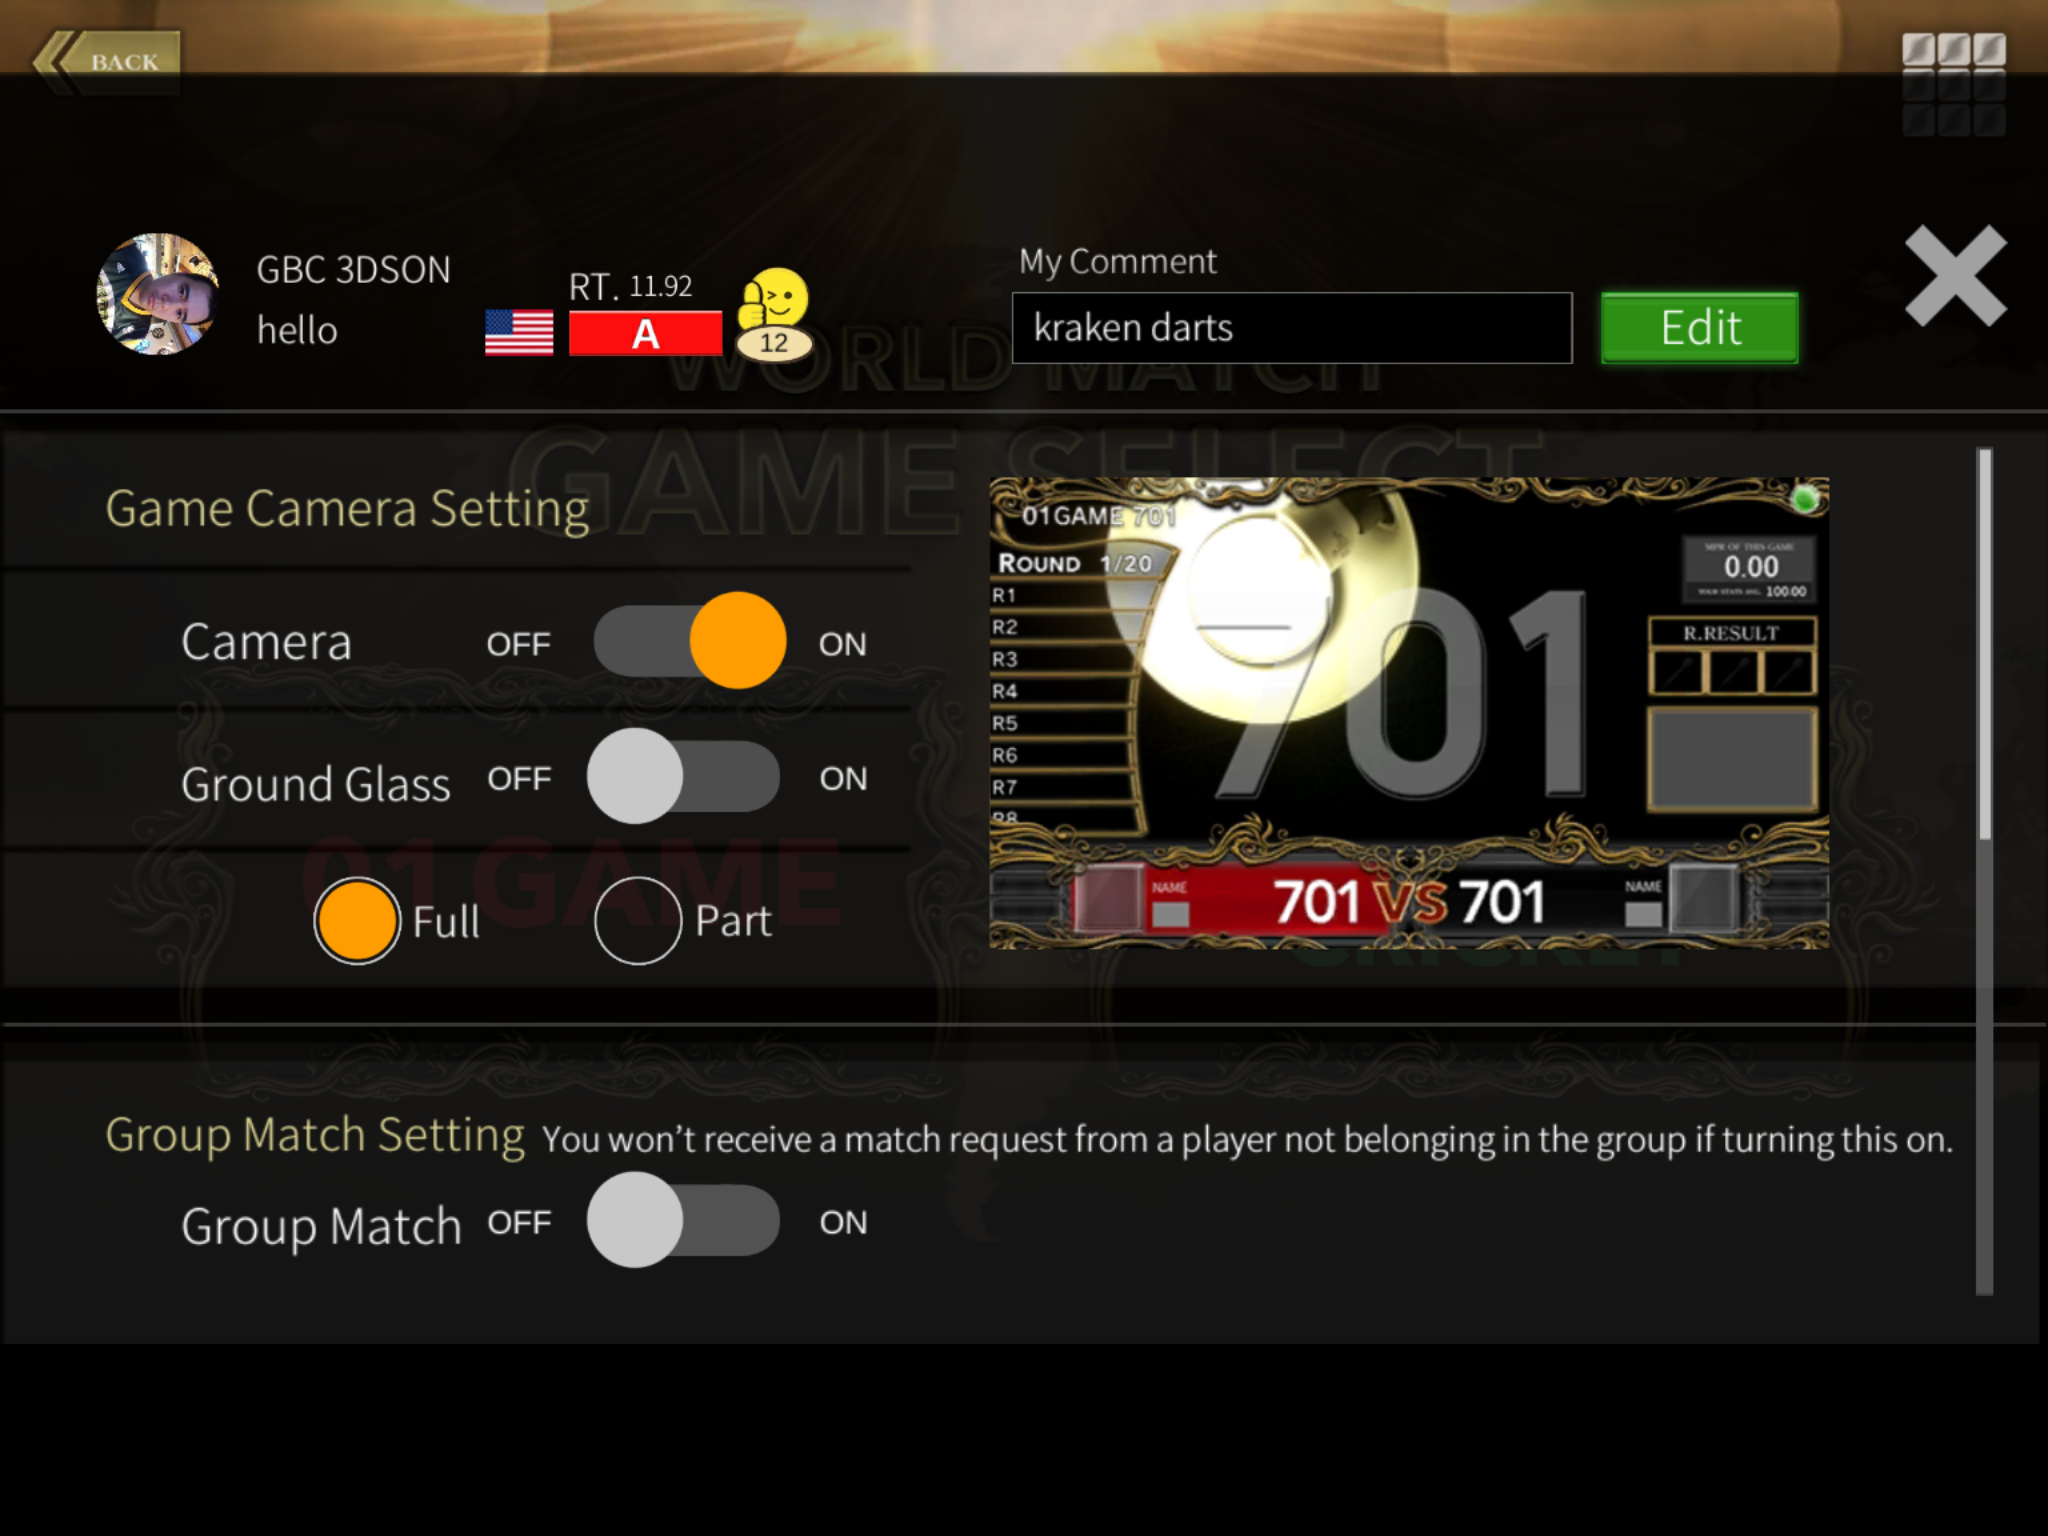Tap the GBC 3DSON player name

[x=353, y=270]
